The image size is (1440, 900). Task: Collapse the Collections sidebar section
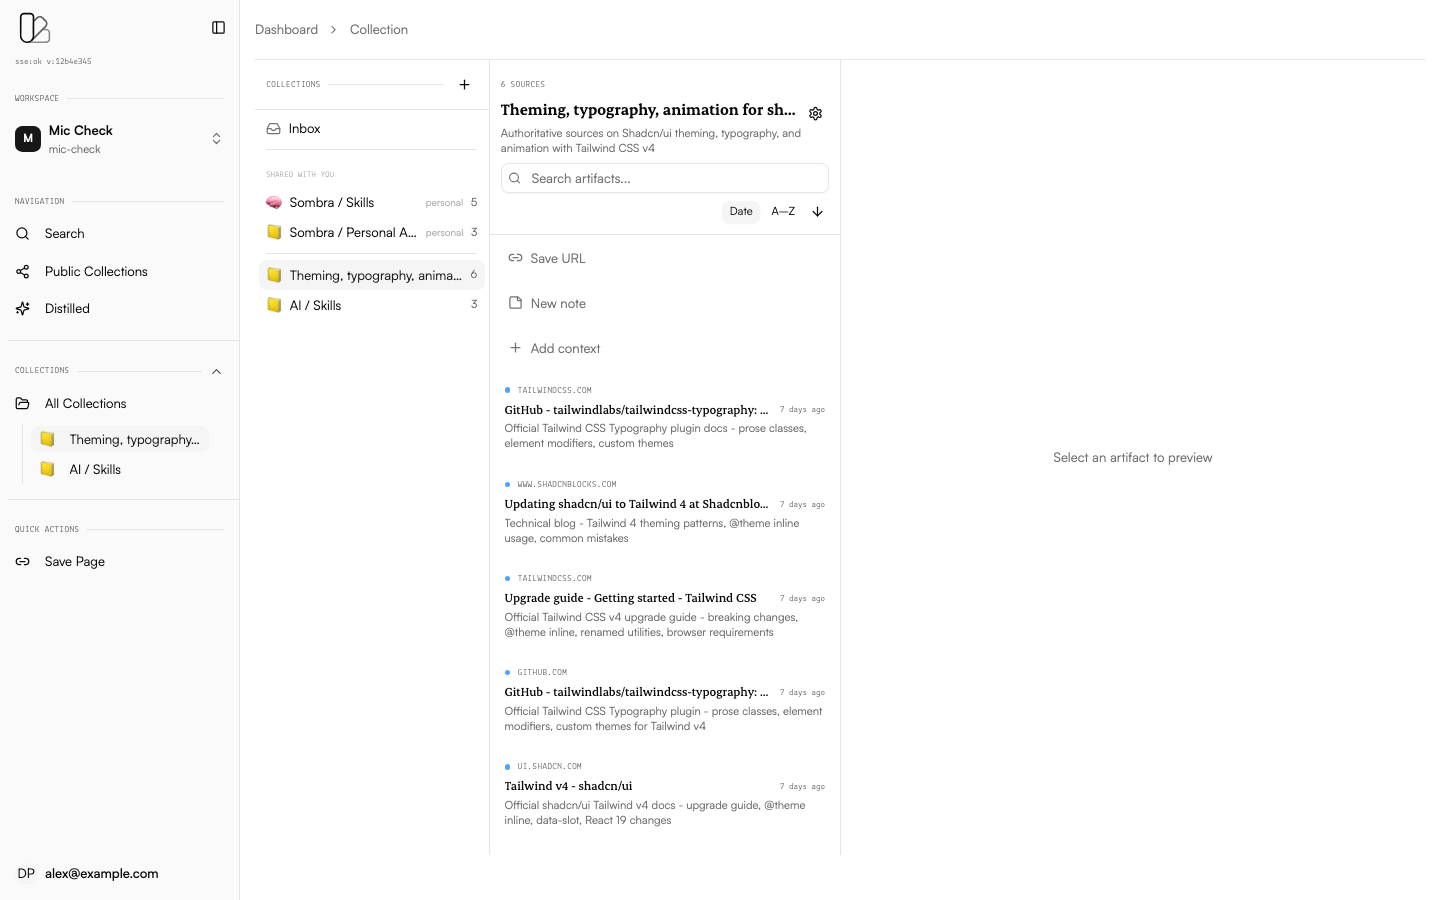[216, 372]
